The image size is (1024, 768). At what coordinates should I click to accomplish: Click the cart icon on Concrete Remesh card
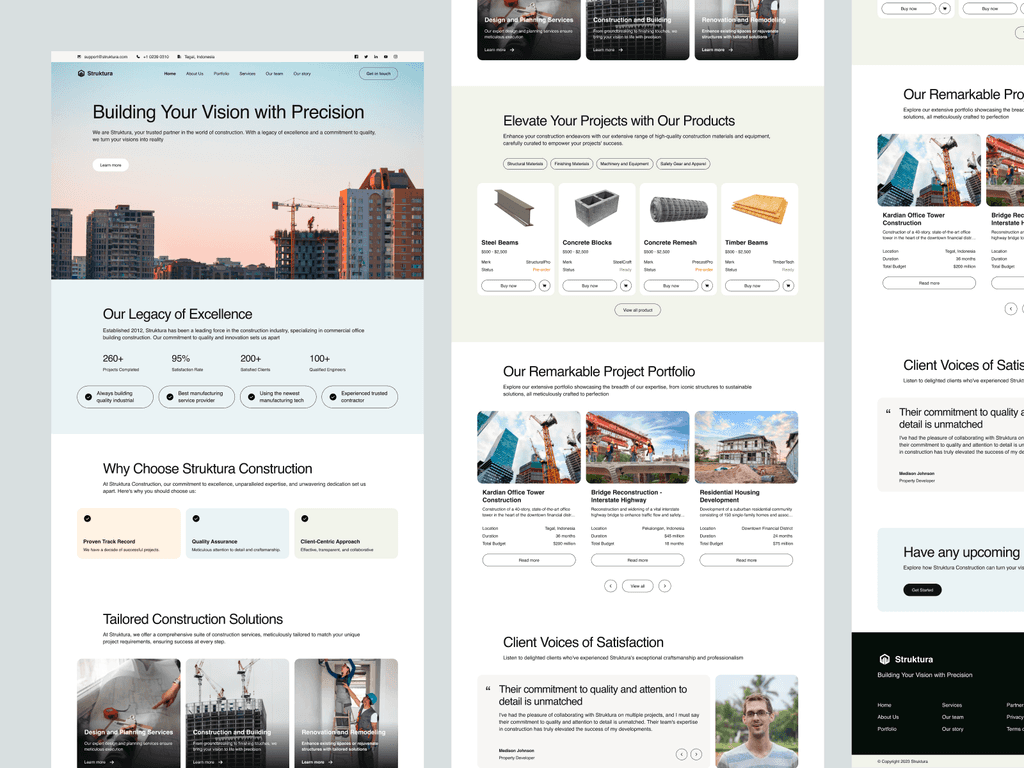[x=707, y=285]
